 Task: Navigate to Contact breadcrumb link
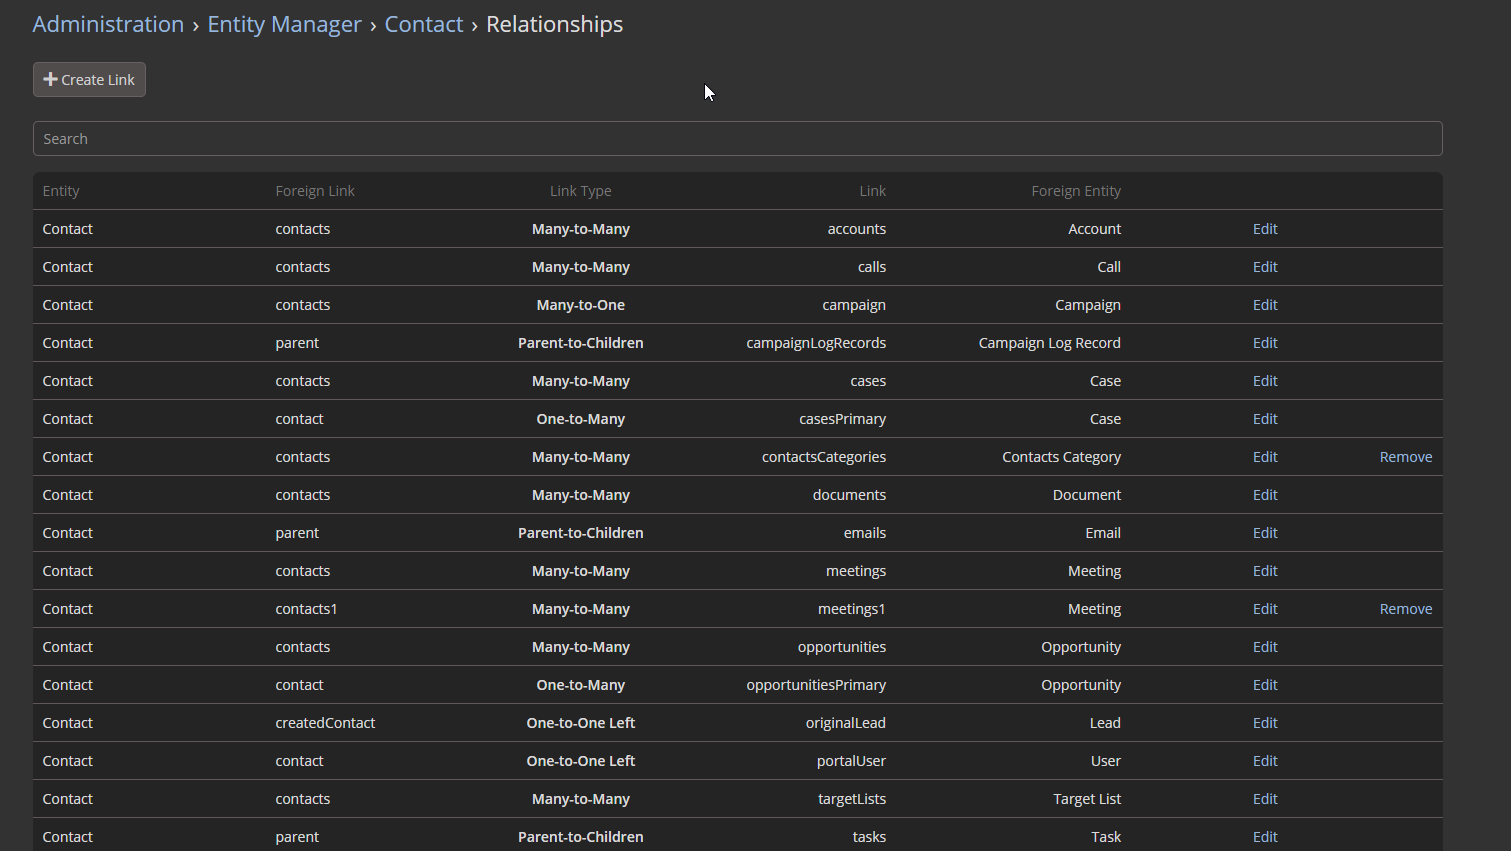click(423, 24)
